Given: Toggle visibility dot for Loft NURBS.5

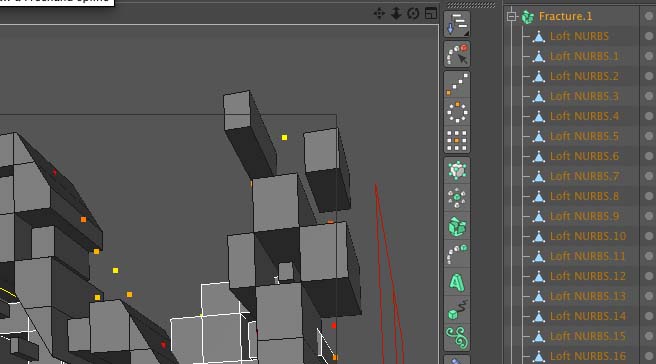Looking at the screenshot, I should tap(649, 136).
